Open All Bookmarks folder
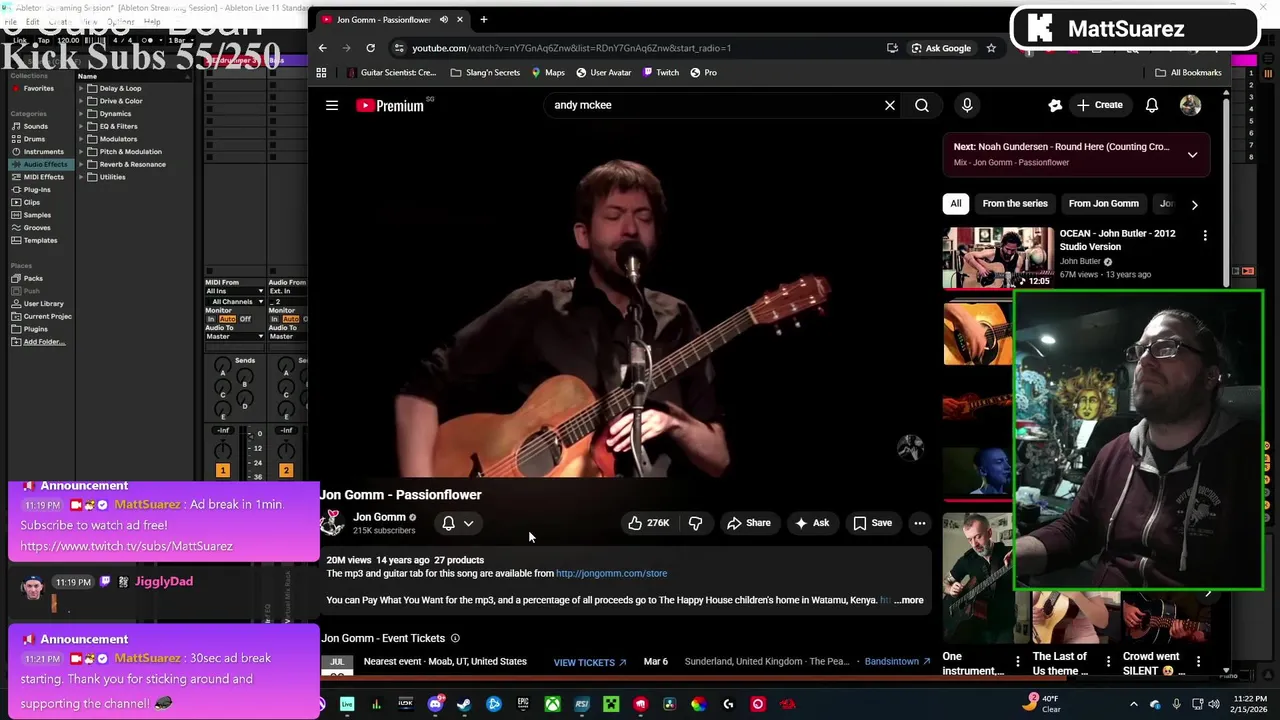Image resolution: width=1280 pixels, height=720 pixels. tap(1188, 72)
